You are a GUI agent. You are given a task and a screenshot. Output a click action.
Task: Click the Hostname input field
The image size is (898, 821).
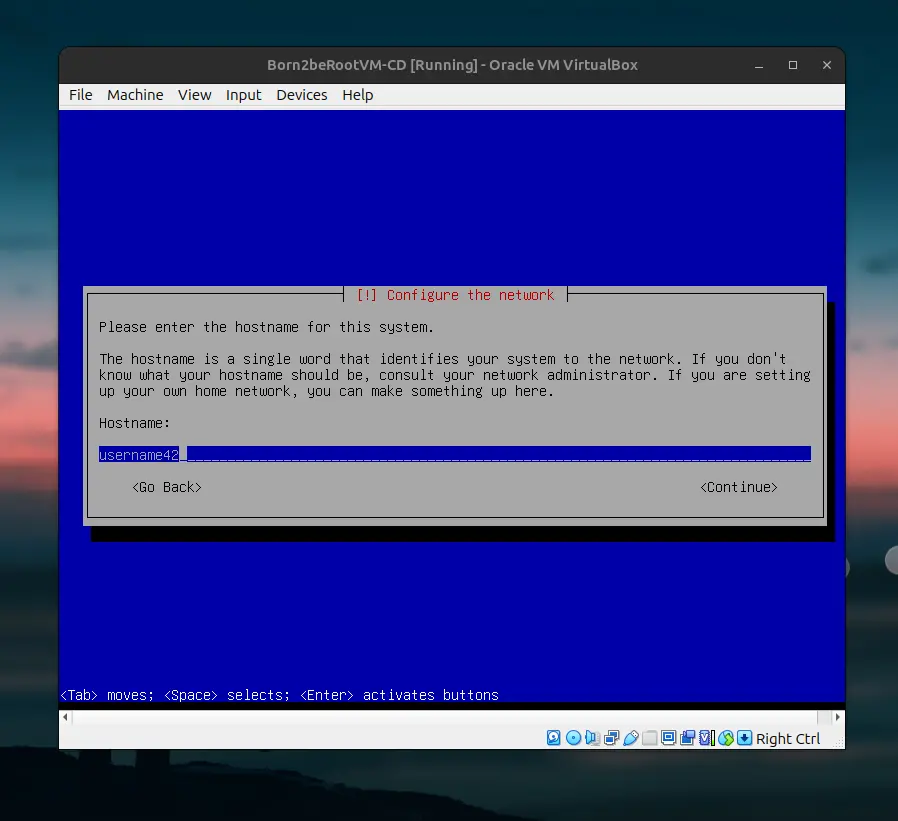pyautogui.click(x=454, y=455)
